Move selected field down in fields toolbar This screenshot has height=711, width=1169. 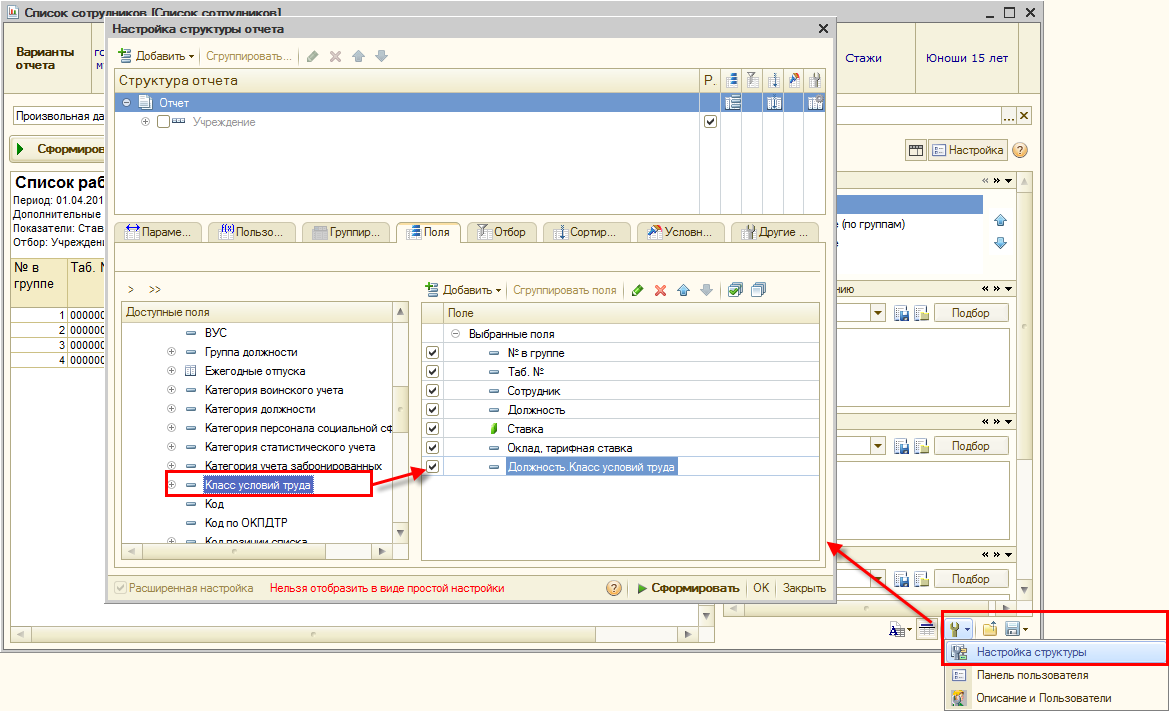707,290
